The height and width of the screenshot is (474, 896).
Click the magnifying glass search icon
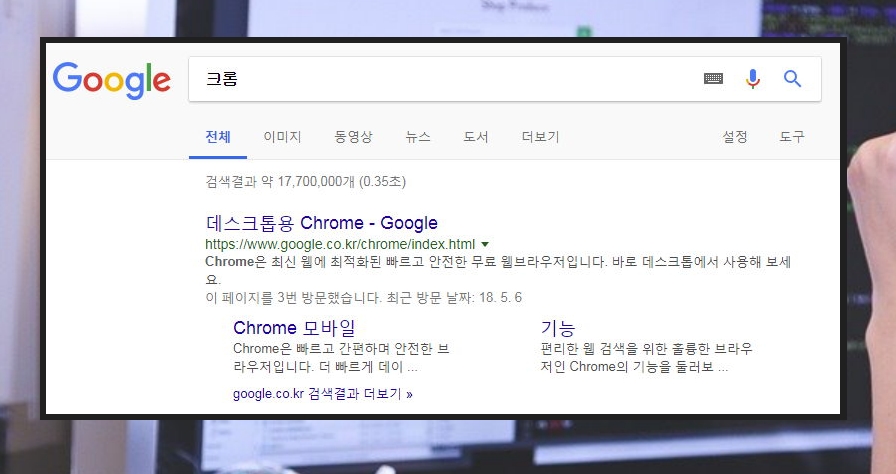pyautogui.click(x=792, y=78)
